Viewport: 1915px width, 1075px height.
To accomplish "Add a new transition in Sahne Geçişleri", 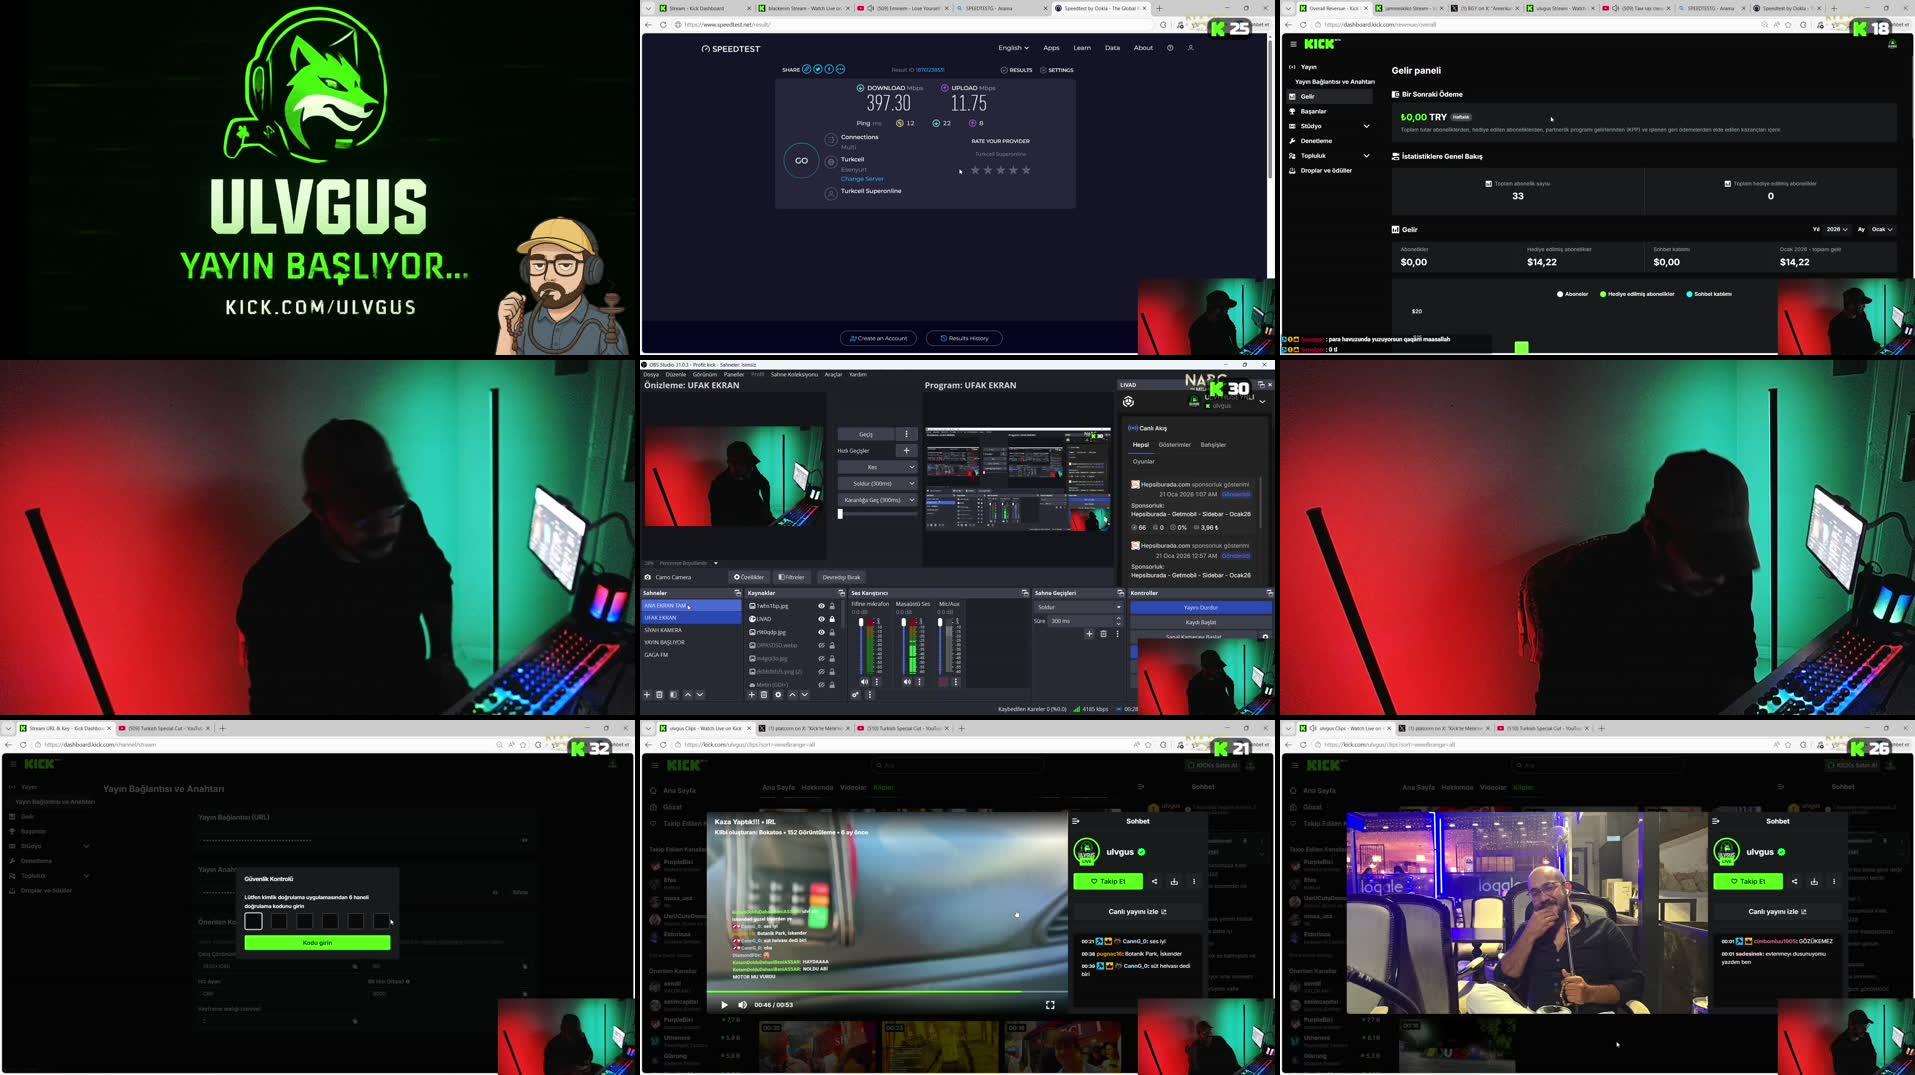I will click(x=1090, y=634).
